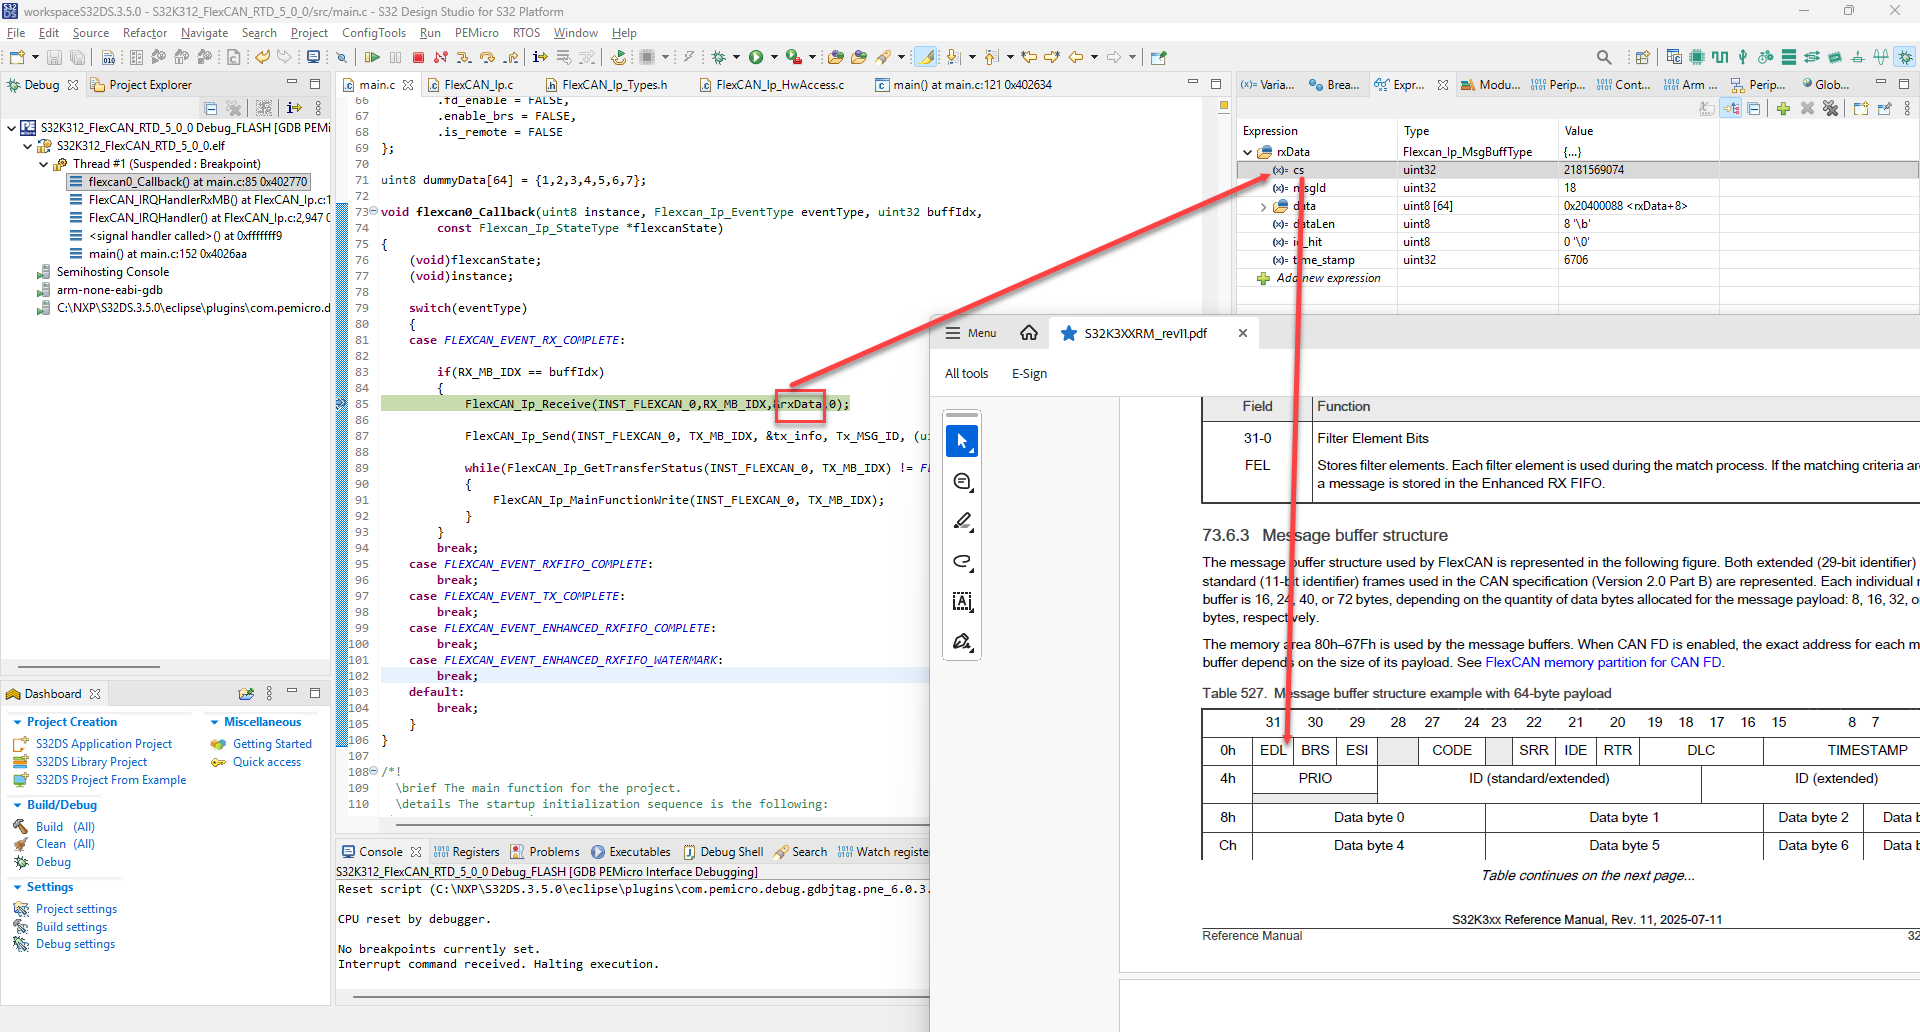Open the S32DS Application Project link
The height and width of the screenshot is (1032, 1920).
click(x=104, y=744)
